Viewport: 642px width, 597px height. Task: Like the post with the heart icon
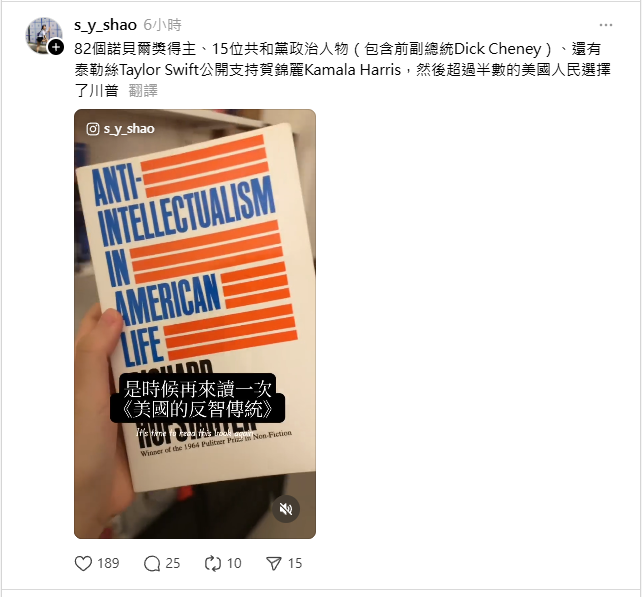83,563
